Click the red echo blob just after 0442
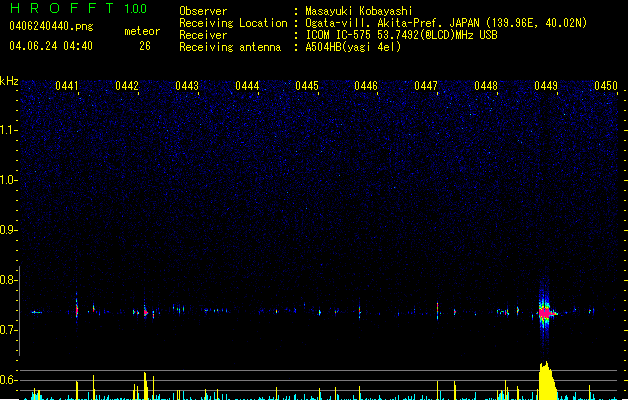Viewport: 629px width, 400px height. (146, 312)
